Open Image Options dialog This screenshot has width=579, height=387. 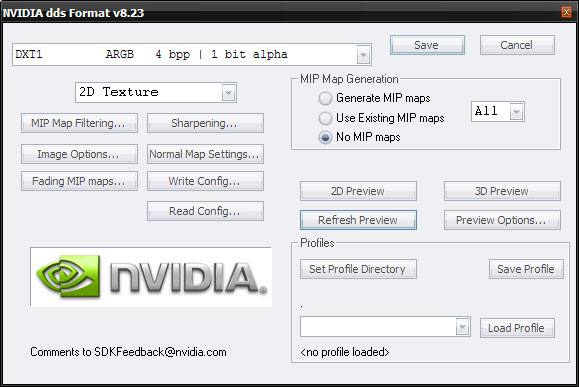pyautogui.click(x=79, y=154)
